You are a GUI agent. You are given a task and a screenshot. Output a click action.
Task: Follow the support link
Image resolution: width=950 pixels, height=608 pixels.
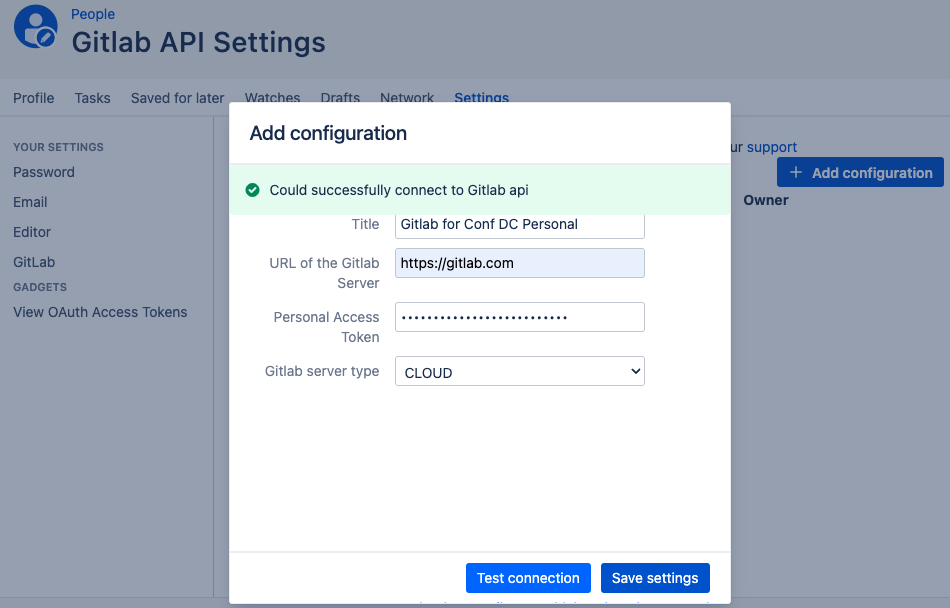point(772,147)
